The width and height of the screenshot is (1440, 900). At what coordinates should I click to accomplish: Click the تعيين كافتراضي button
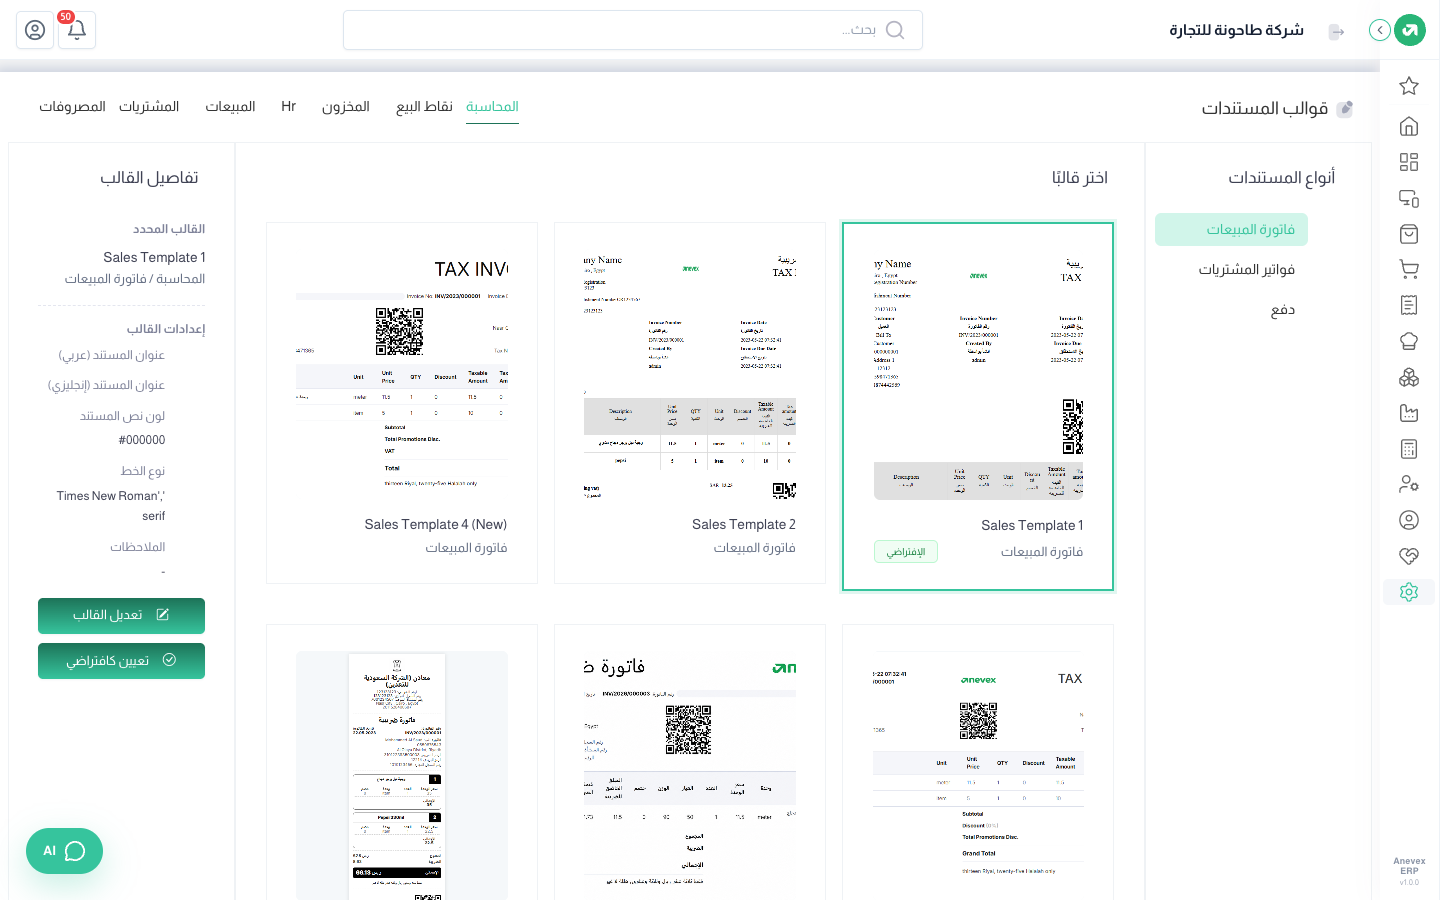point(121,661)
